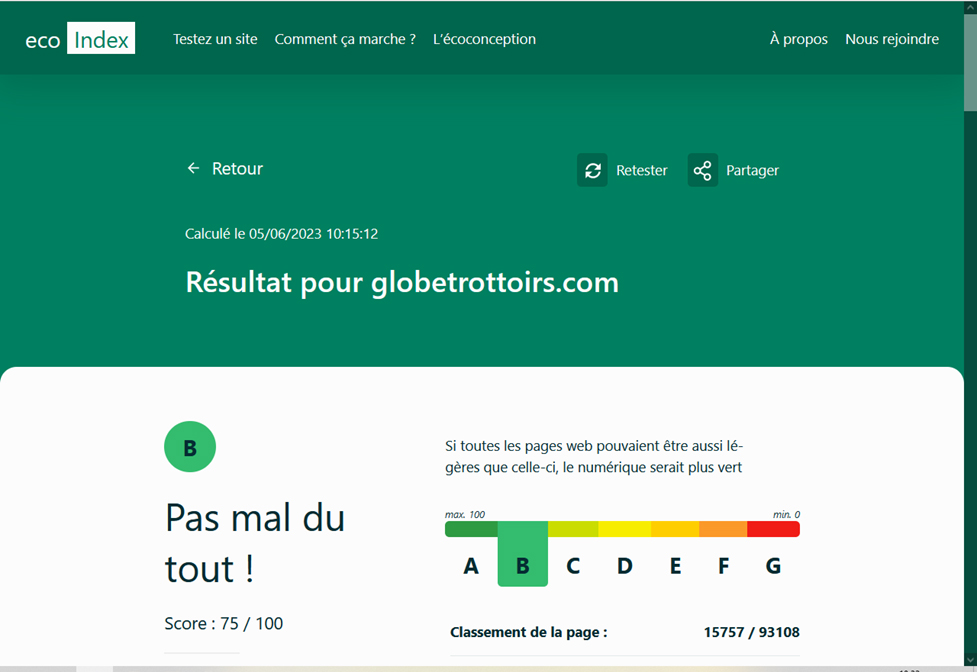The height and width of the screenshot is (672, 977).
Task: Click the ranking value 15757 / 93108
Action: pos(751,632)
